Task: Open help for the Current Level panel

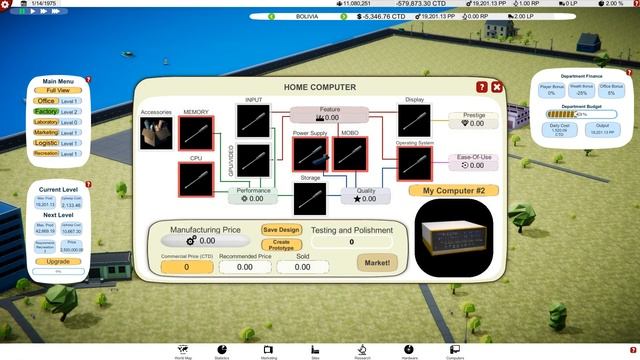Action: pyautogui.click(x=88, y=184)
